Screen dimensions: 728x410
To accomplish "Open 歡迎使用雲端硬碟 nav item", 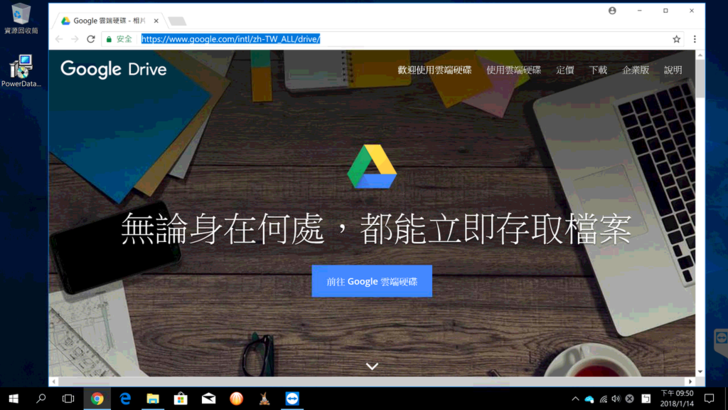I will point(434,70).
